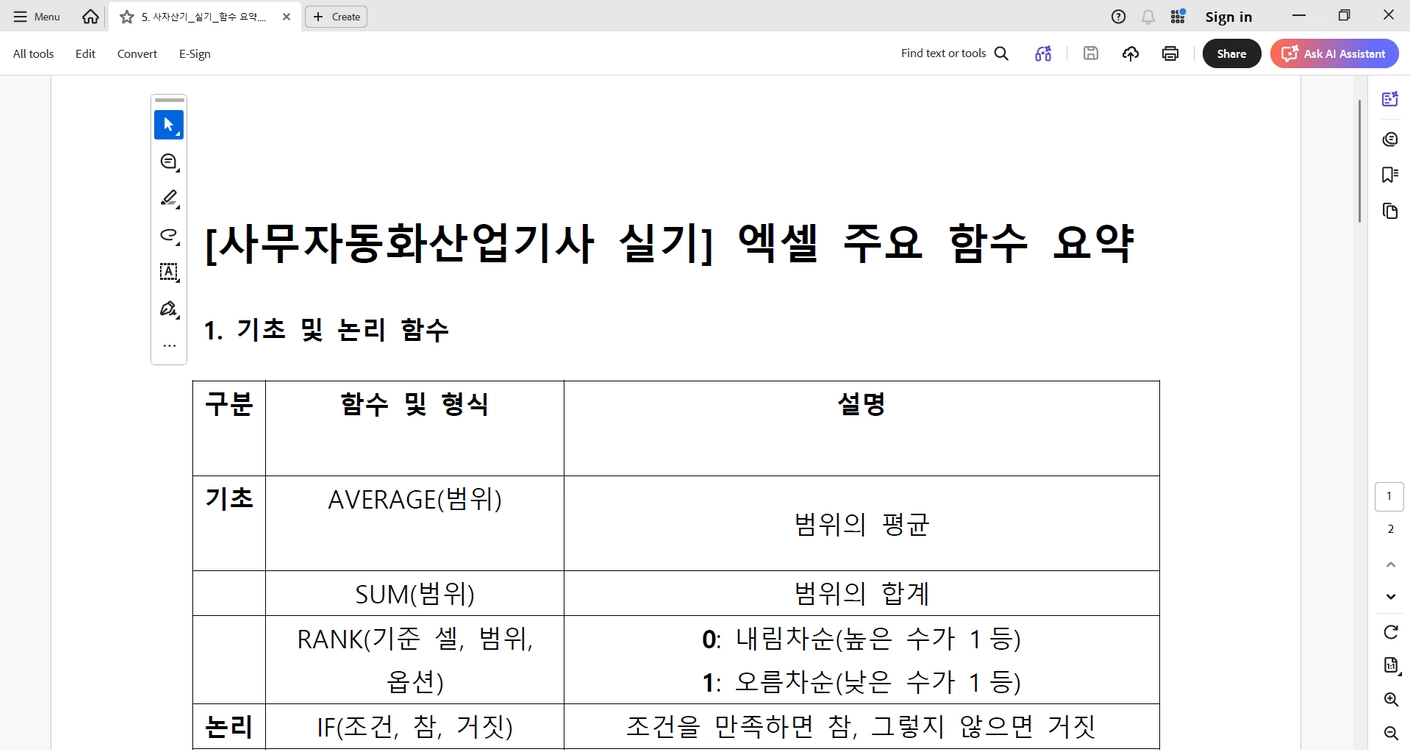Viewport: 1410px width, 750px height.
Task: Pick the Highlight pen tool
Action: point(169,198)
